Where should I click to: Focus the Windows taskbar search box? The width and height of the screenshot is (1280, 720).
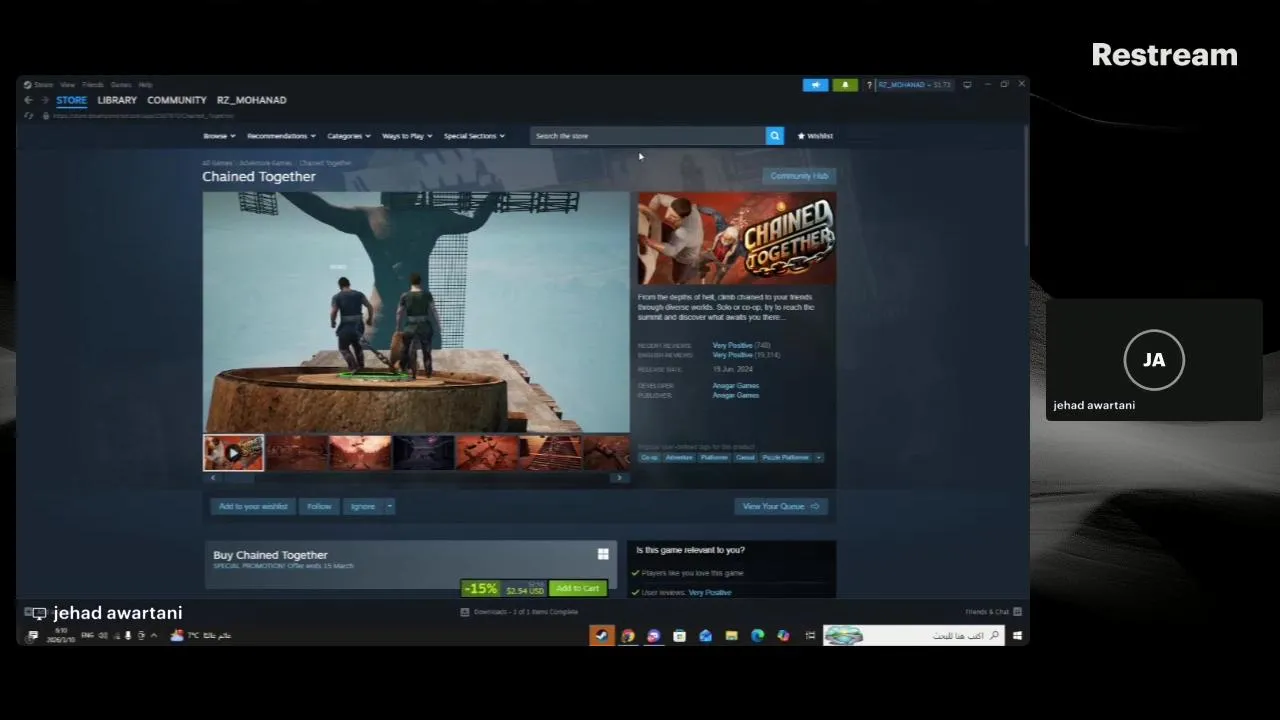(913, 636)
